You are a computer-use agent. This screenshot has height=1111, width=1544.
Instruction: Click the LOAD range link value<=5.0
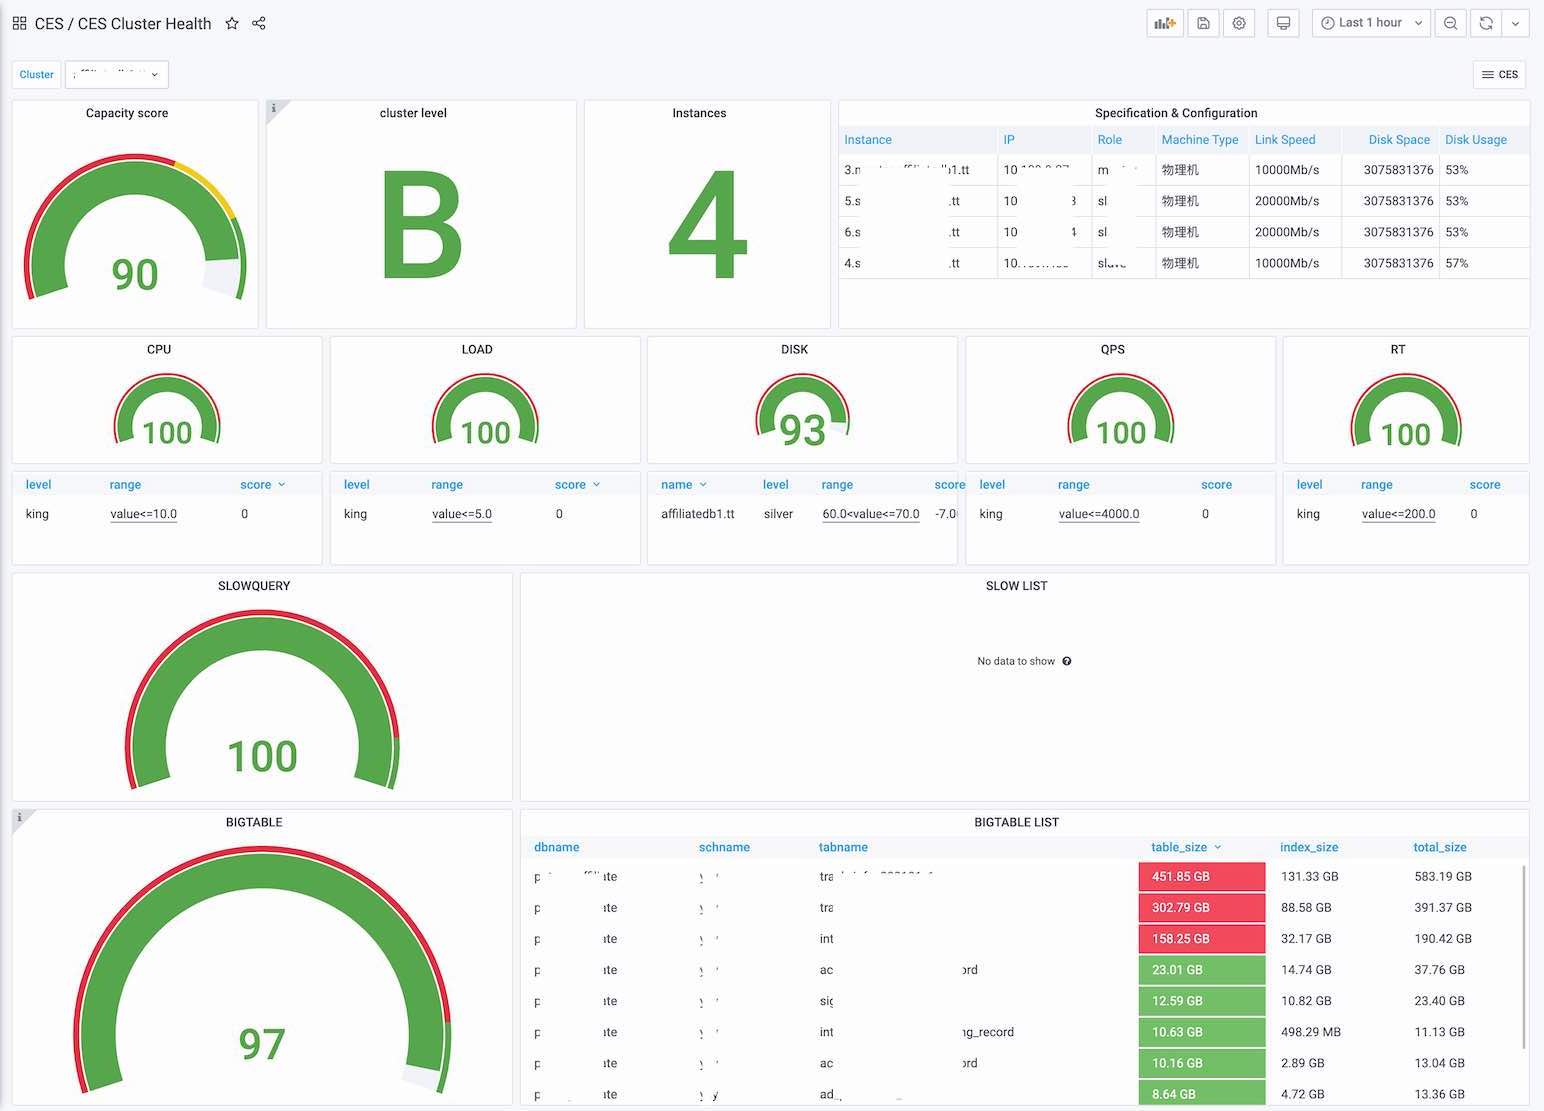tap(462, 514)
